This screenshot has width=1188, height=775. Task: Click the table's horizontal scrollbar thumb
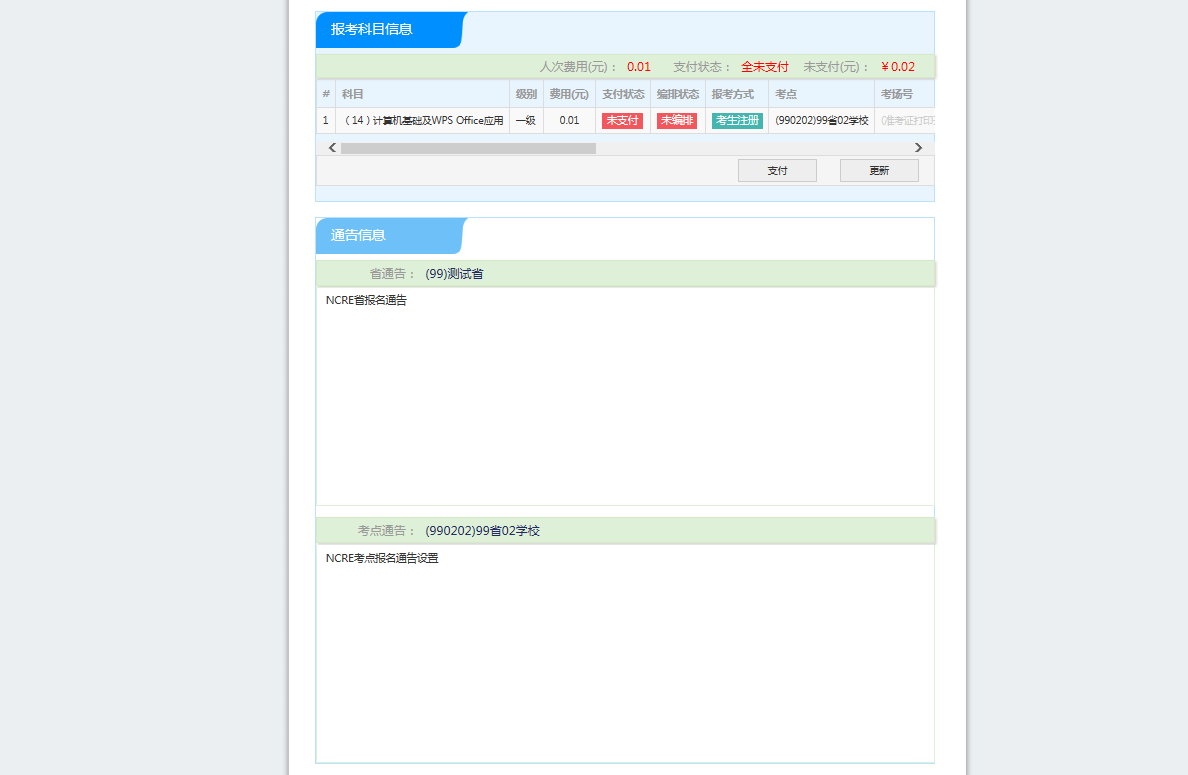(468, 148)
